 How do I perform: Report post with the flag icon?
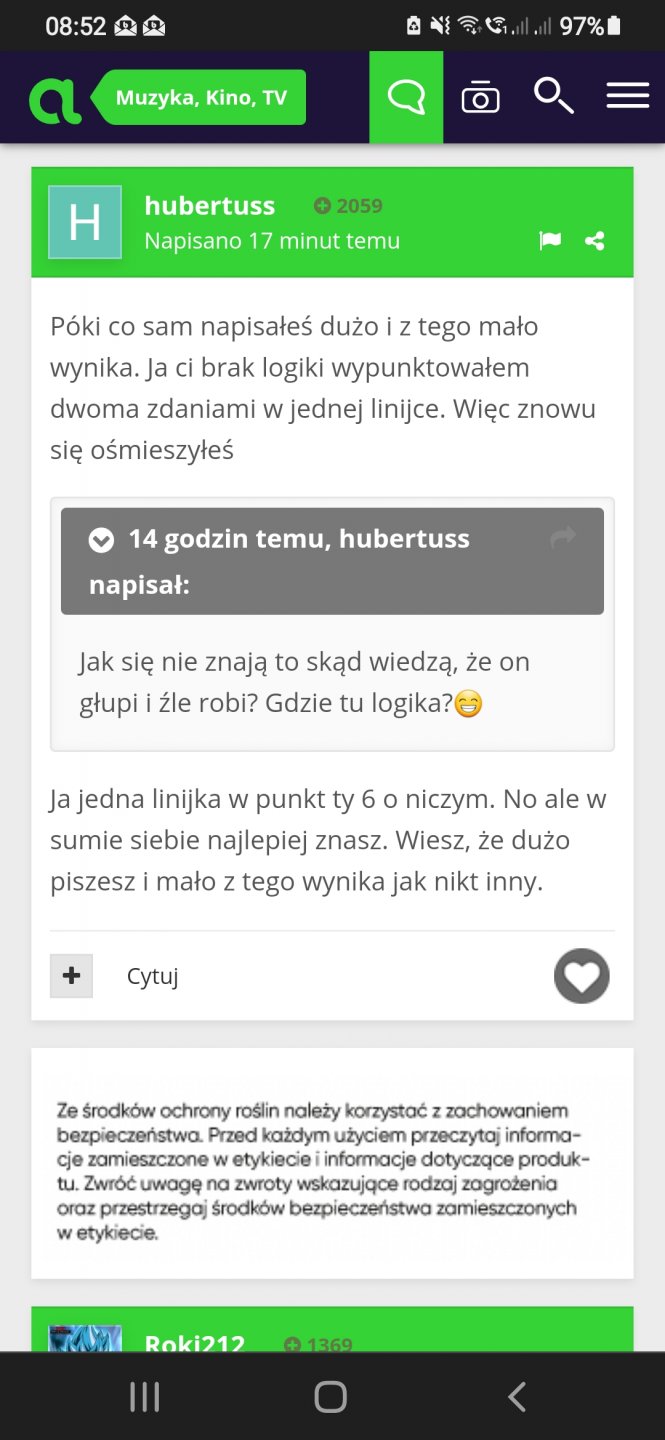point(550,241)
